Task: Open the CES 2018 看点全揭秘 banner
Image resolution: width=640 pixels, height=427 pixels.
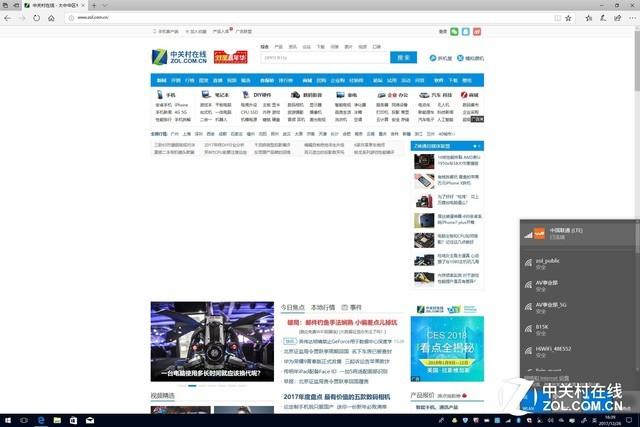Action: 447,349
